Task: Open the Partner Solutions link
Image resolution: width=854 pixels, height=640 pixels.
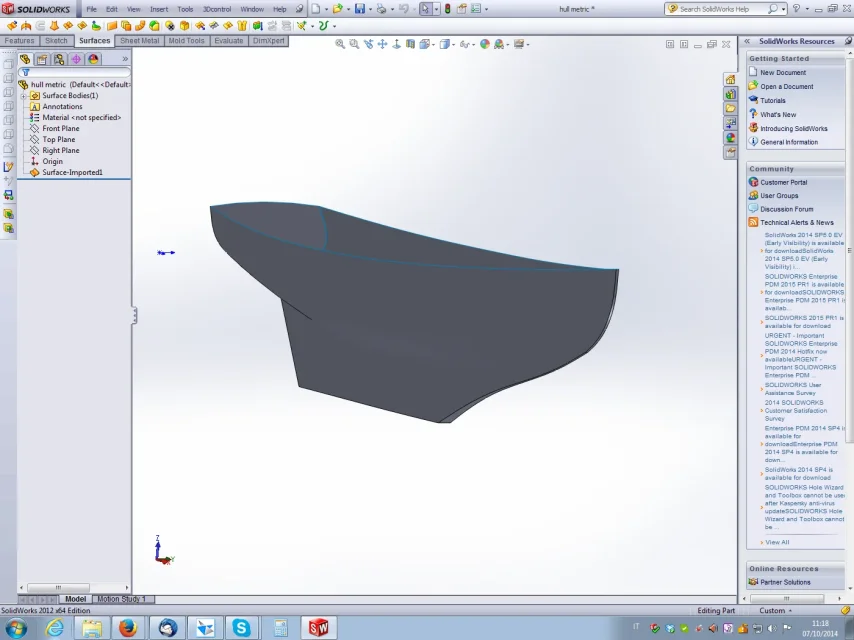Action: pyautogui.click(x=785, y=582)
